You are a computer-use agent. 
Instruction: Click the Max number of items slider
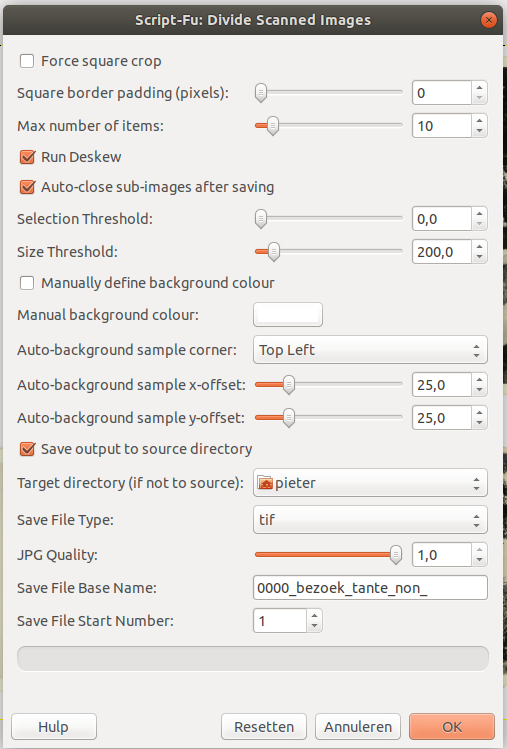pos(329,126)
